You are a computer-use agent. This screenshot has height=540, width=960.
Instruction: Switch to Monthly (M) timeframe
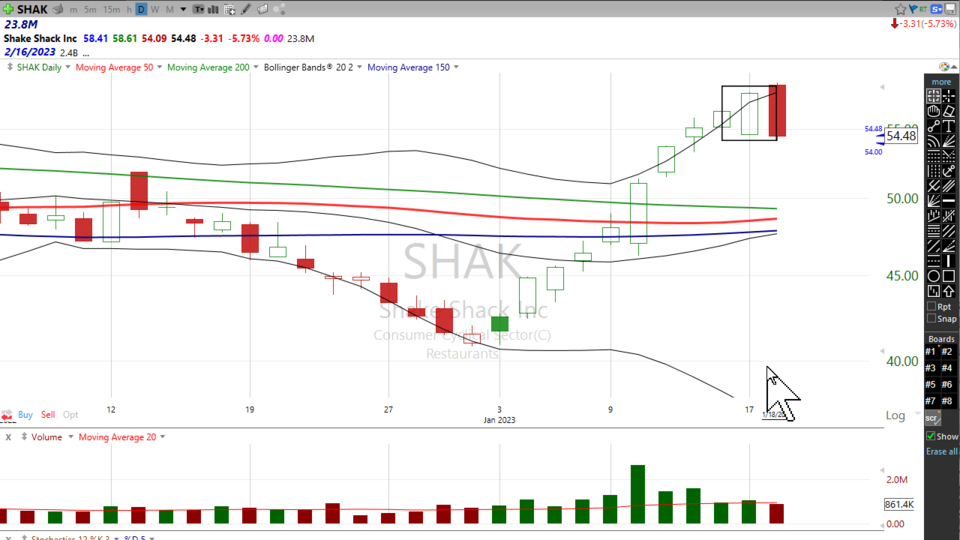click(x=170, y=9)
